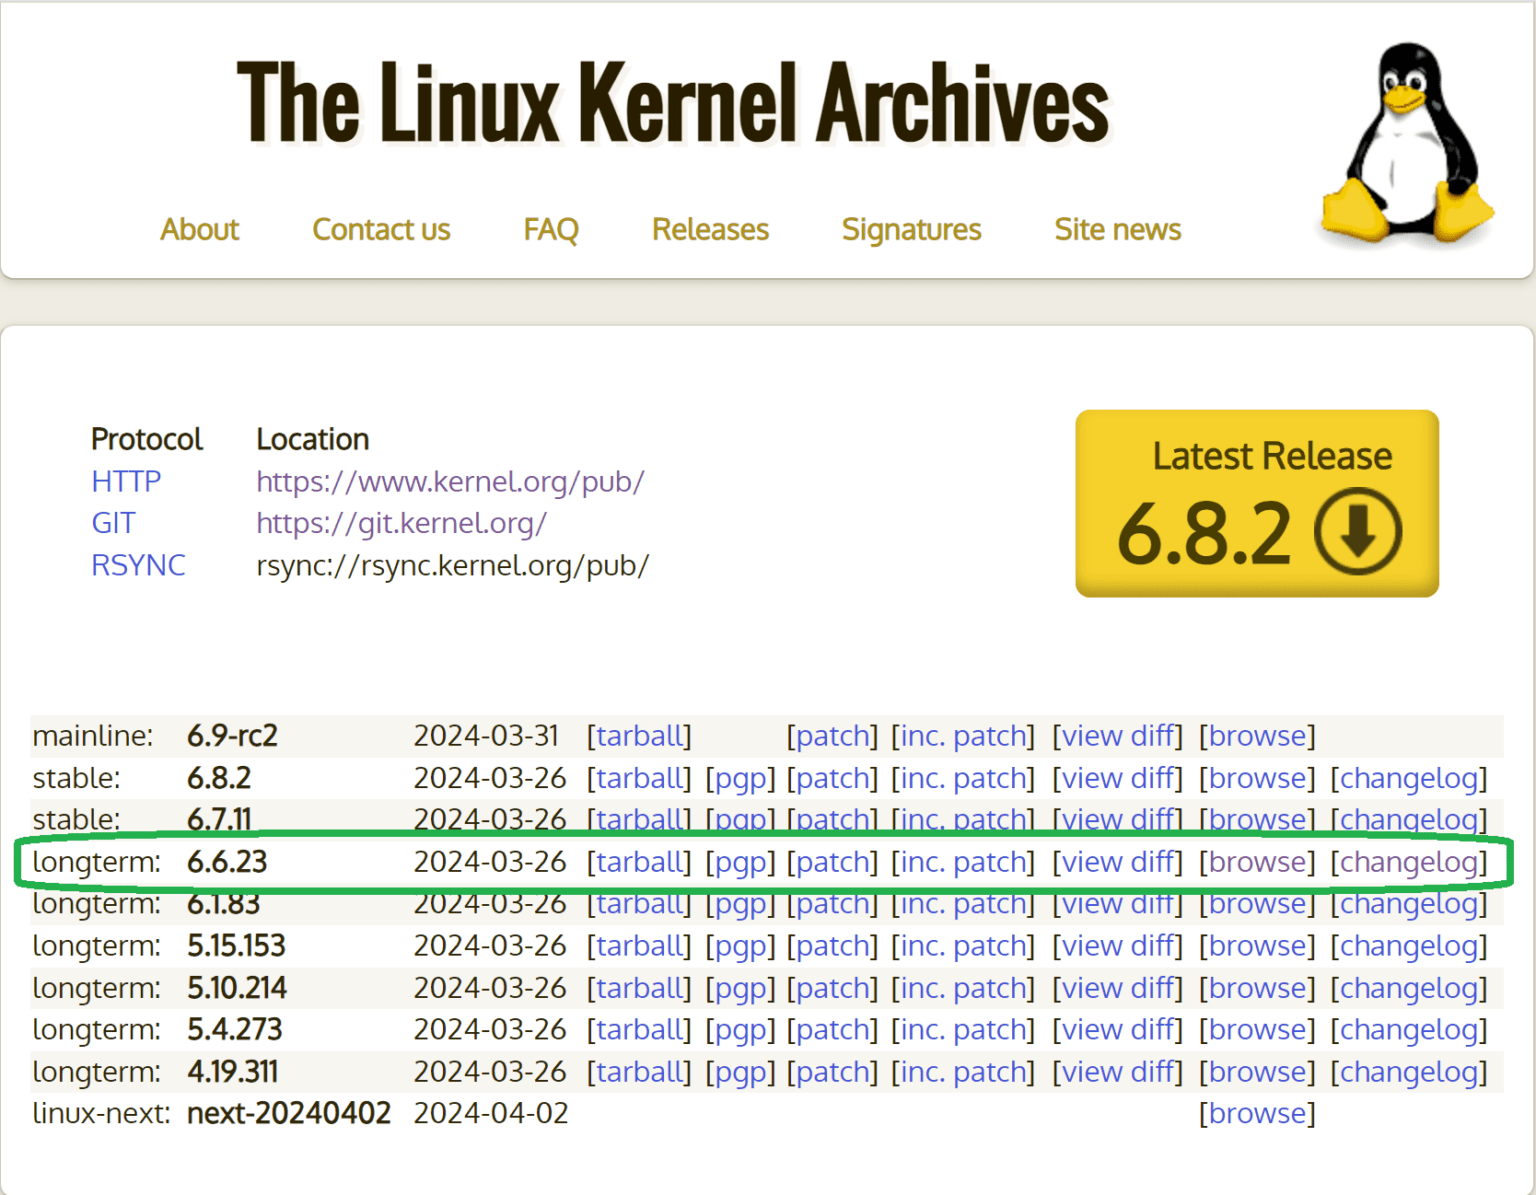
Task: Browse the 5.10.214 longterm source
Action: point(1257,987)
